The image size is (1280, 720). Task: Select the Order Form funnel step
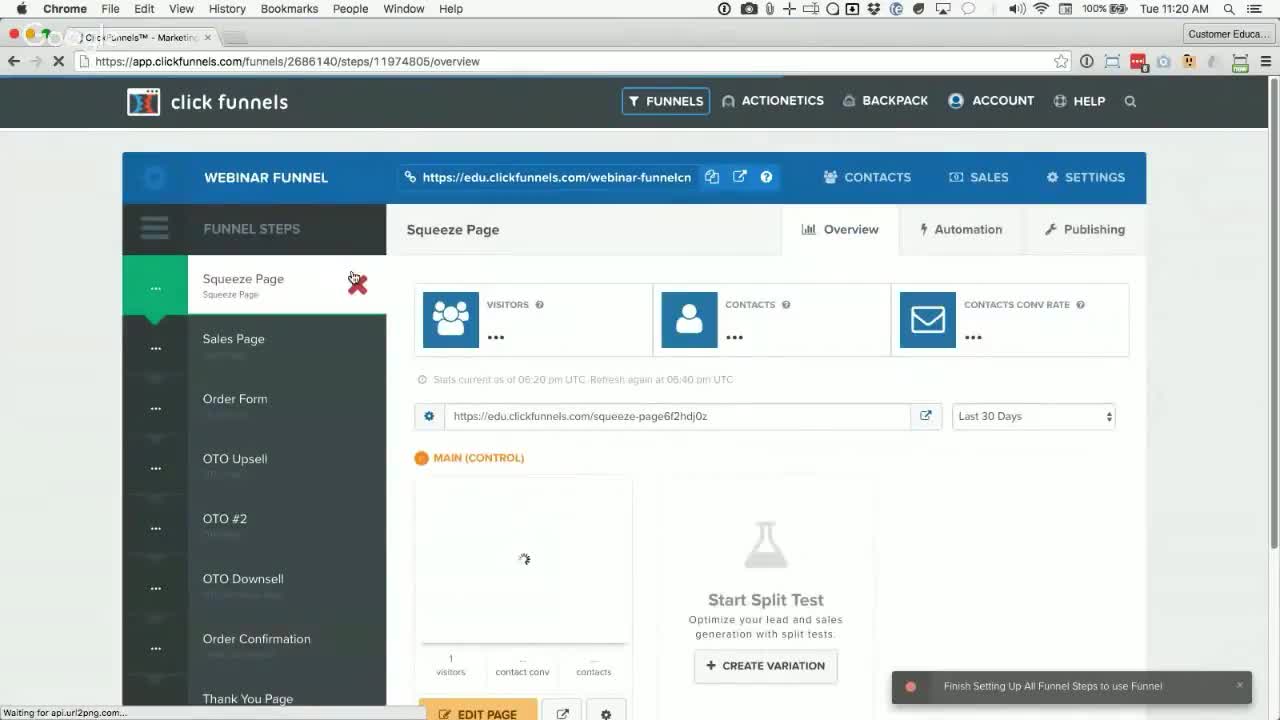coord(254,406)
